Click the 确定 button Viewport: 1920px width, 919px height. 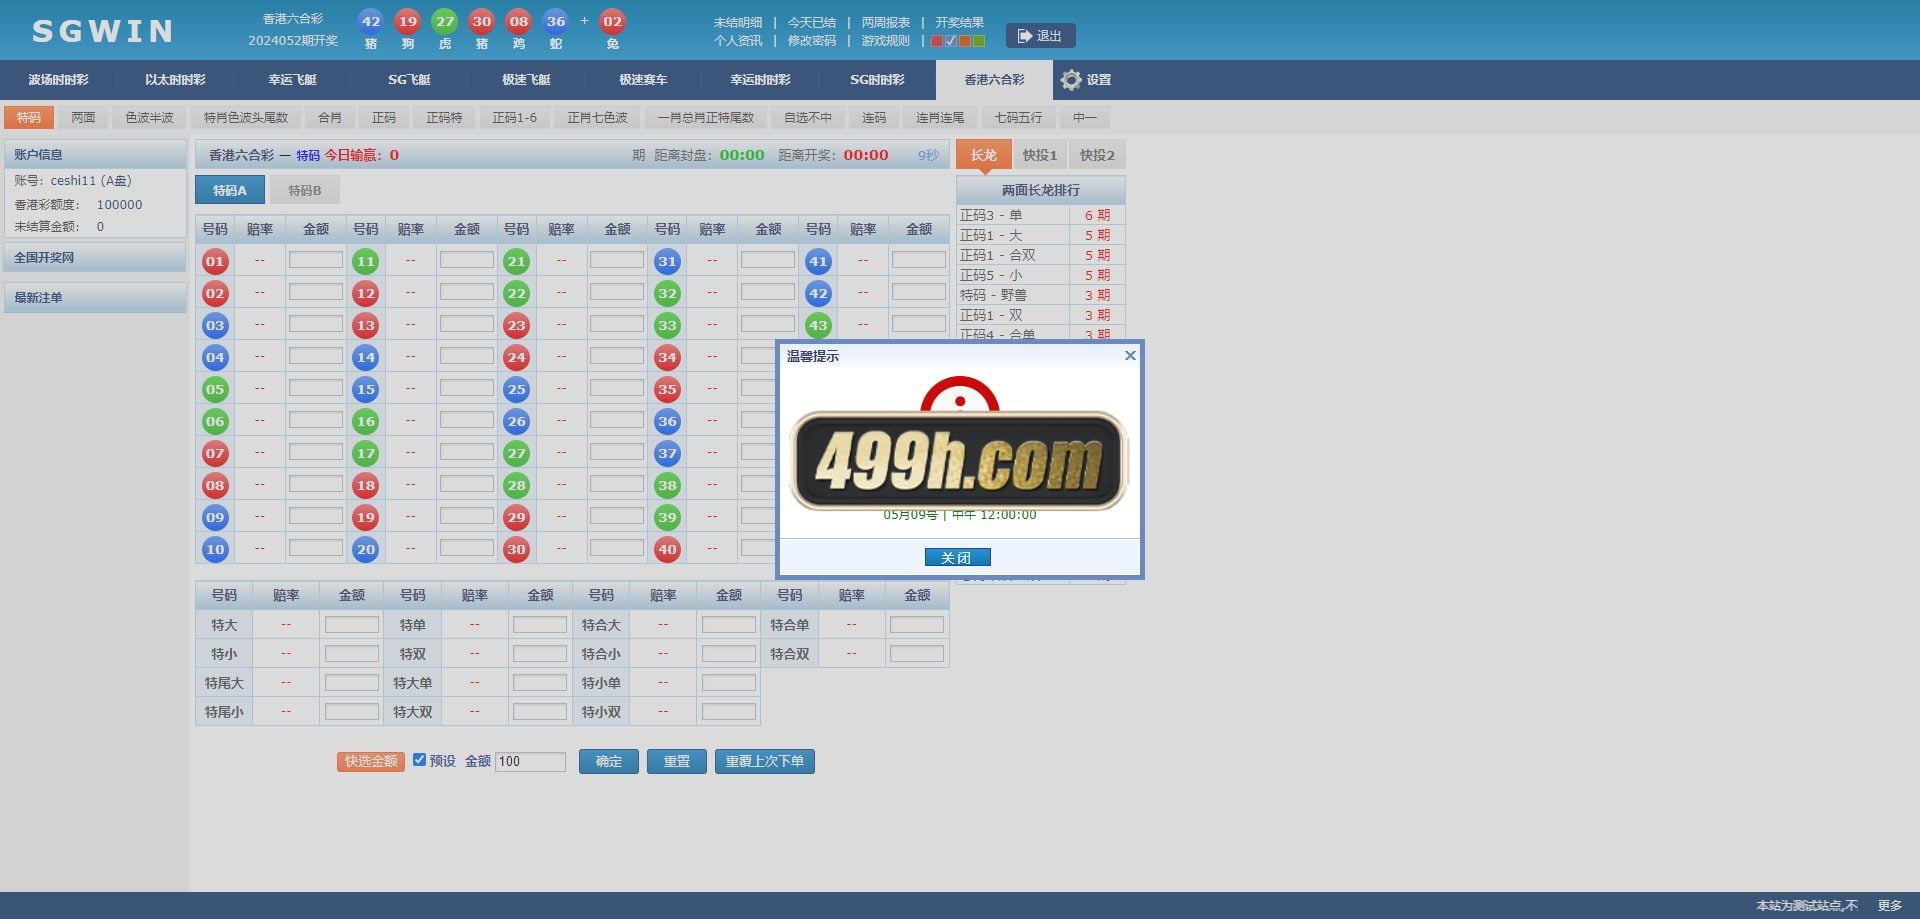(x=609, y=761)
